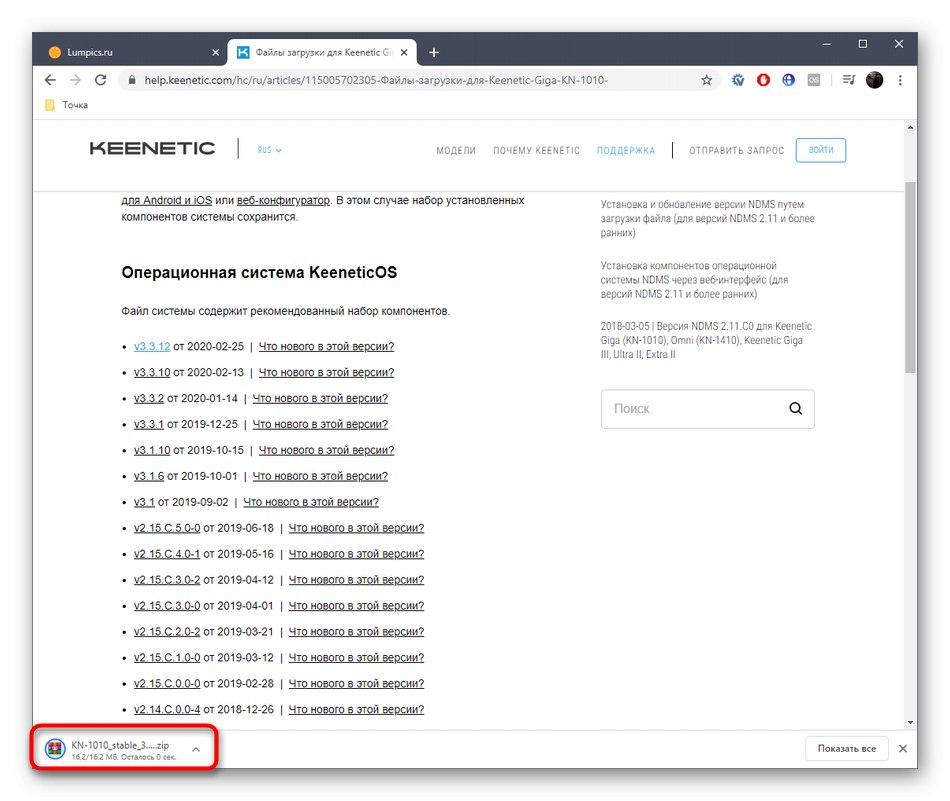Click the browser forward arrow
This screenshot has height=801, width=950.
(x=75, y=80)
